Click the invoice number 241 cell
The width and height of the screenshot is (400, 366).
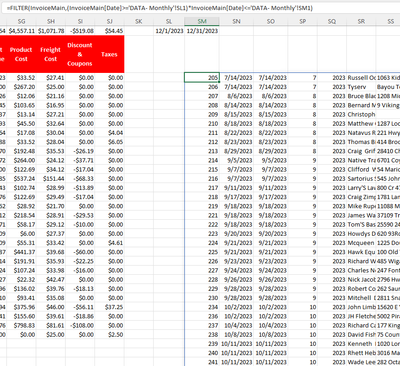tap(202, 362)
